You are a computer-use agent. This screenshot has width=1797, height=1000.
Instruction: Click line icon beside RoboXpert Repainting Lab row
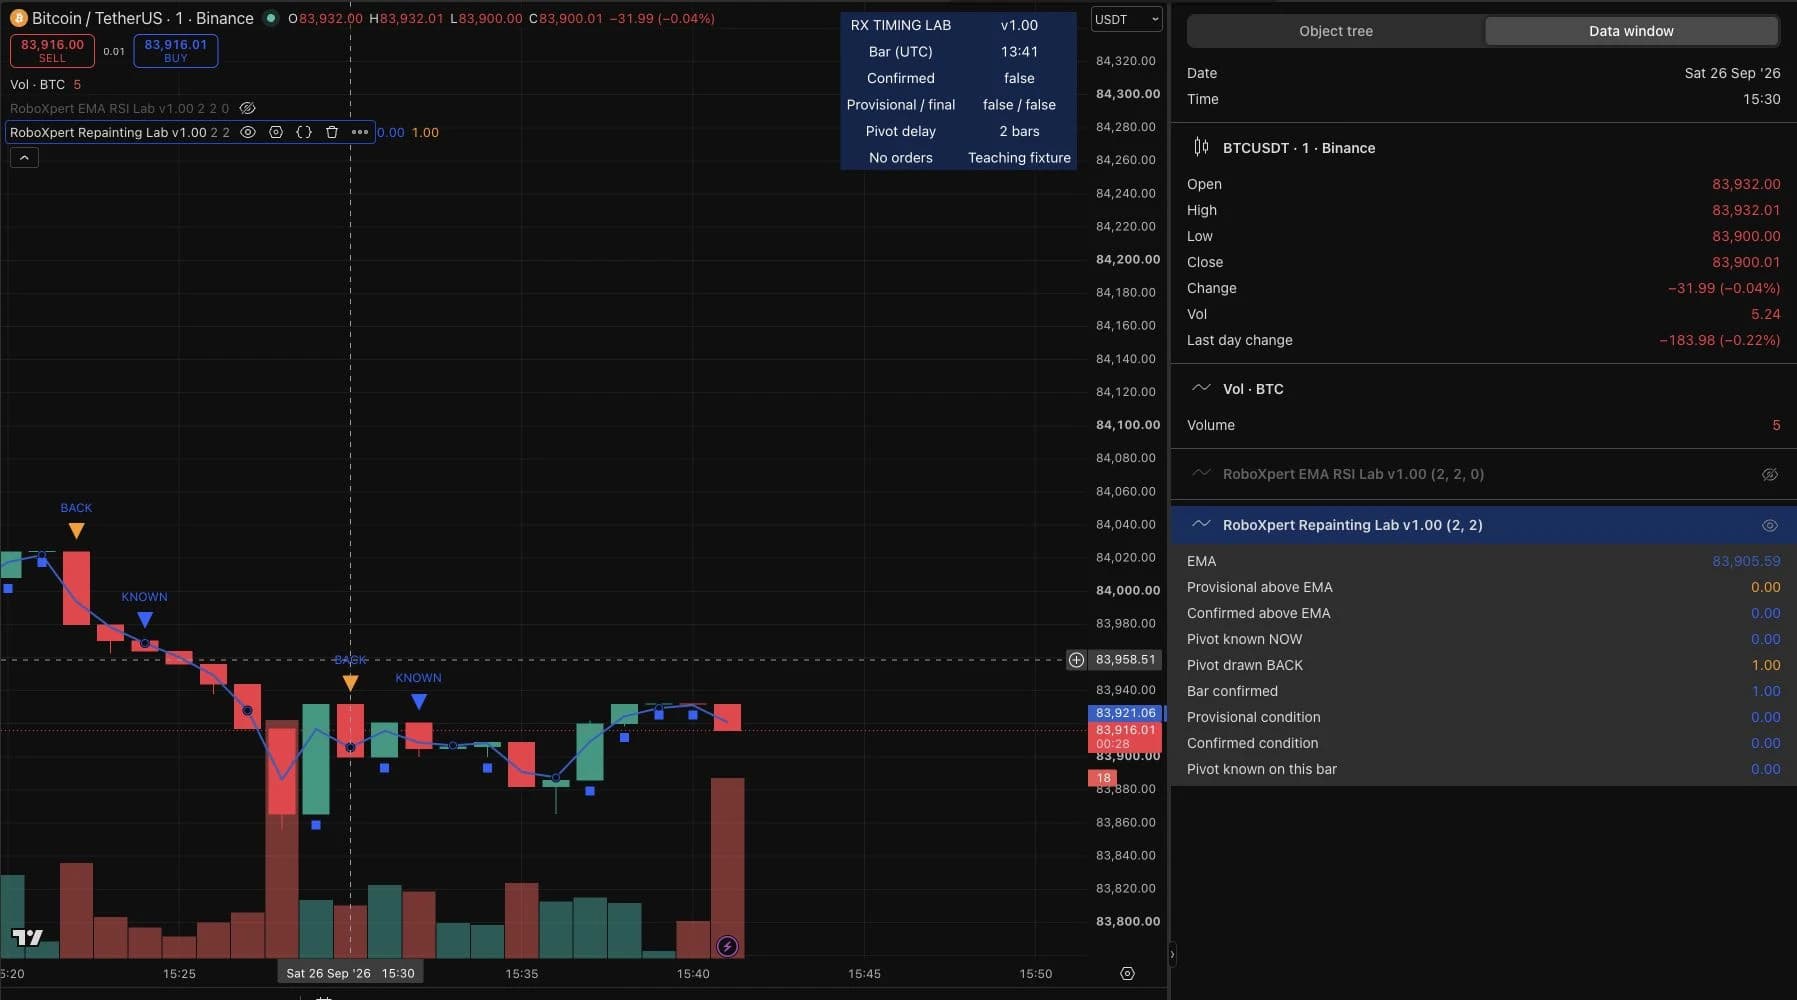tap(1201, 524)
